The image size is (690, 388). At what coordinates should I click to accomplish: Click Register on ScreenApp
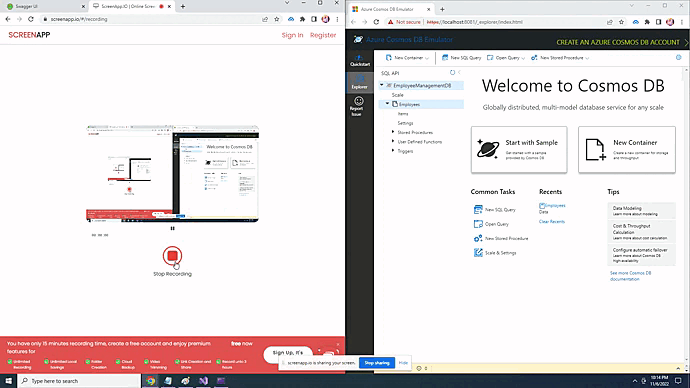point(323,35)
